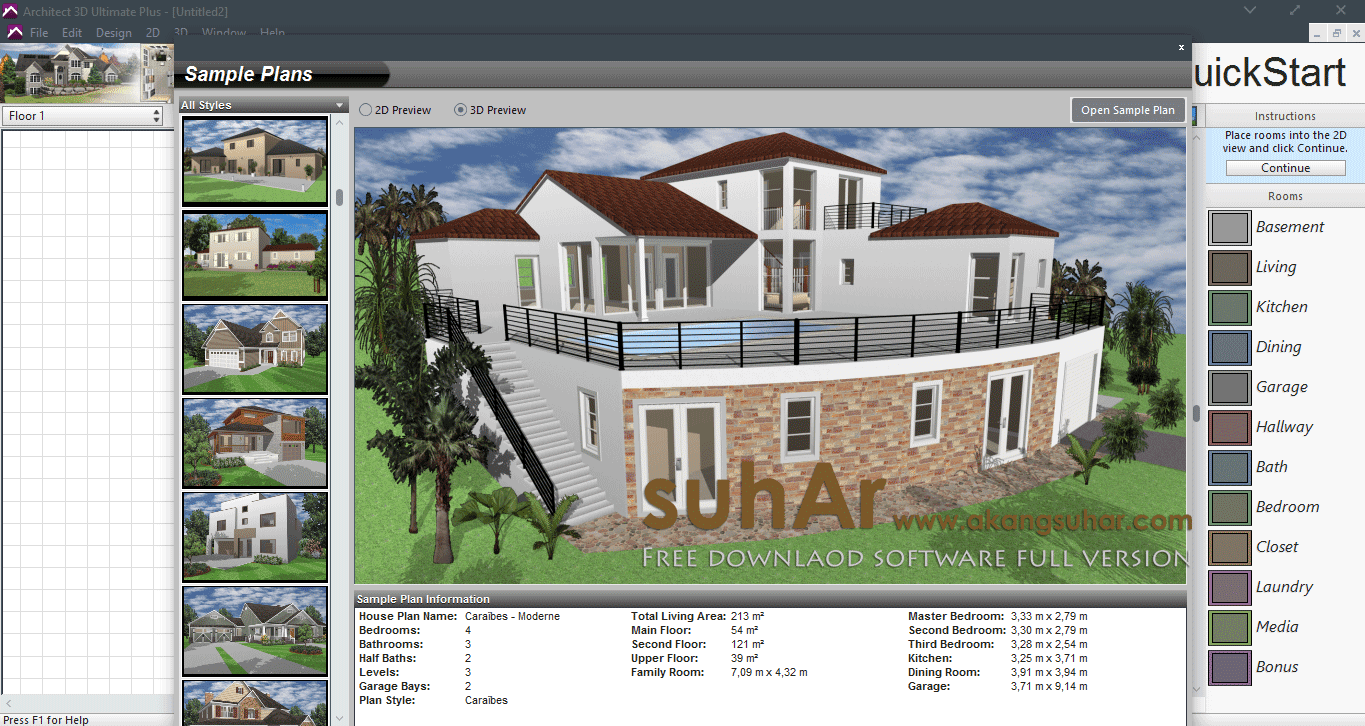The height and width of the screenshot is (726, 1365).
Task: Open the Floor 1 dropdown
Action: point(83,116)
